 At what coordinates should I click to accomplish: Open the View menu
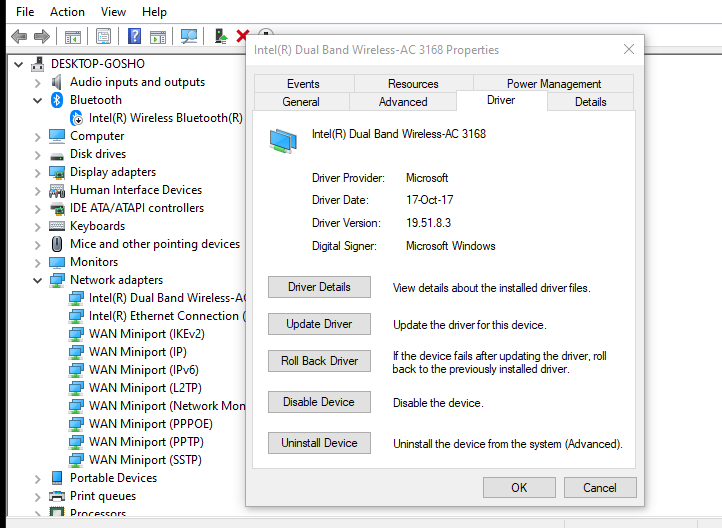click(113, 12)
